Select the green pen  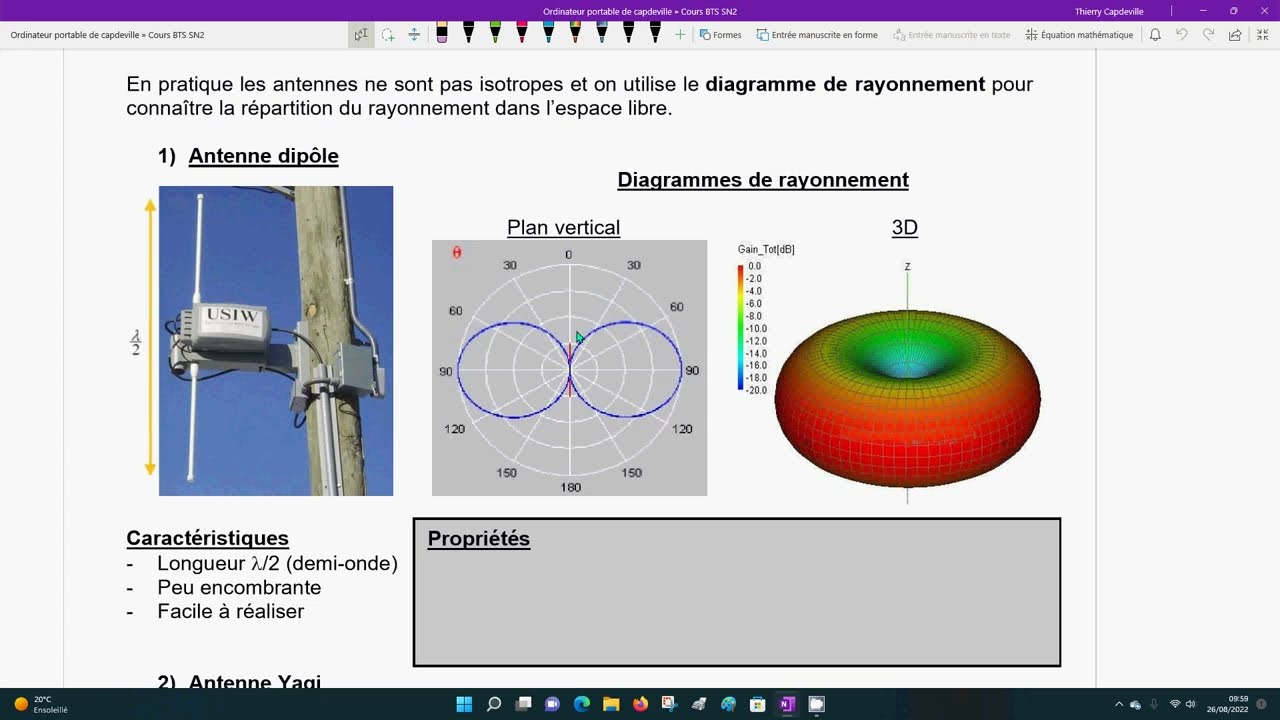click(x=495, y=33)
